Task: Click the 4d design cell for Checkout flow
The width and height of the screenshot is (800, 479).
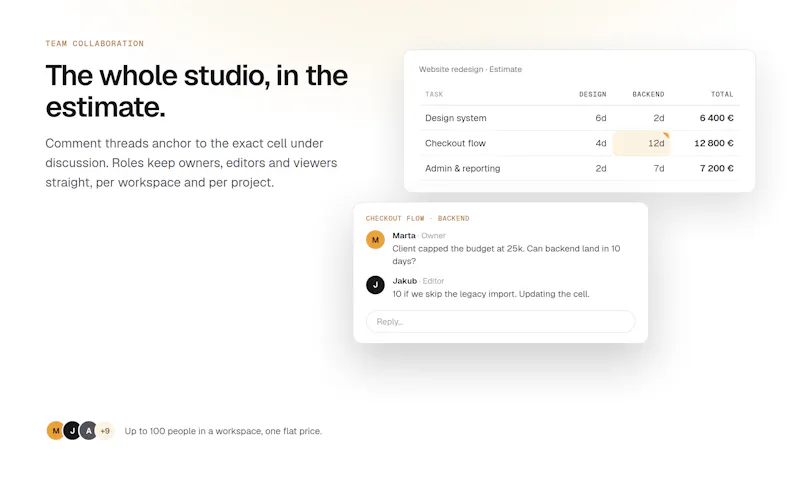Action: [x=601, y=143]
